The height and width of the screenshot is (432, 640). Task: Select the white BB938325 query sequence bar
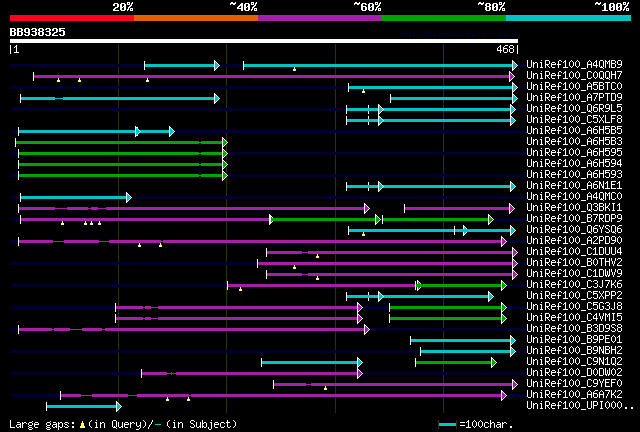pyautogui.click(x=264, y=41)
